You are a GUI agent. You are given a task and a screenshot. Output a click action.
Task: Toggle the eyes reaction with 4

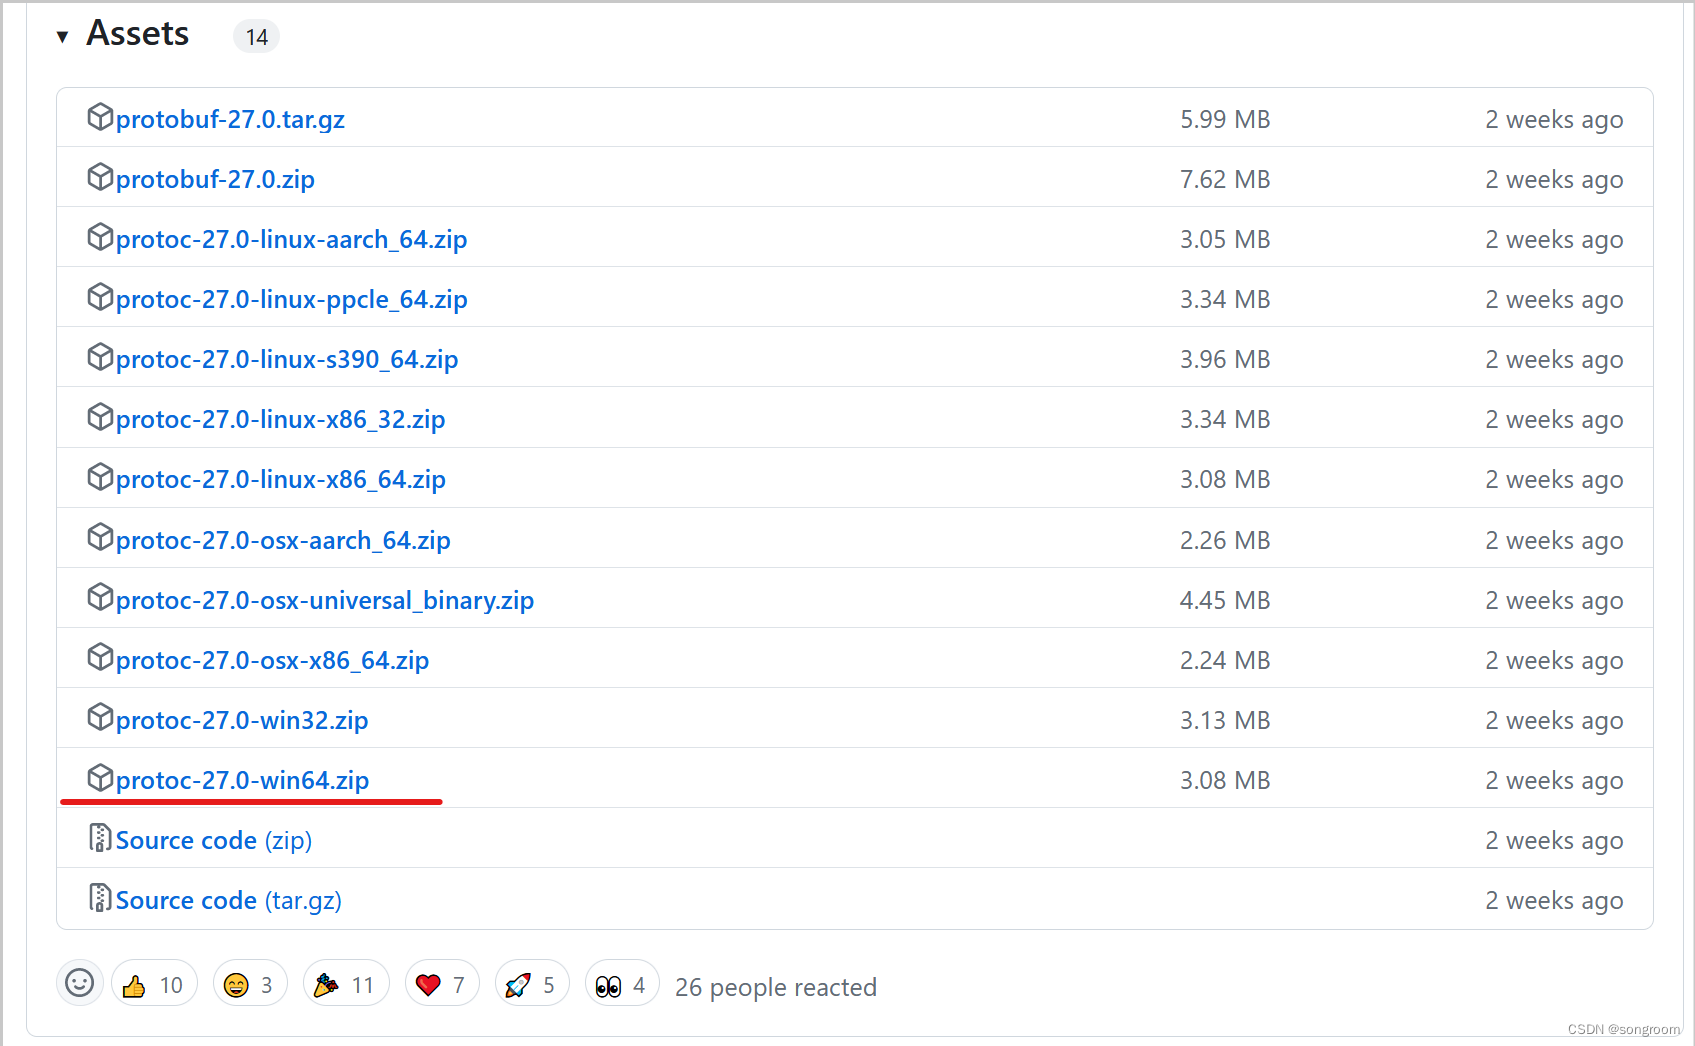tap(622, 984)
